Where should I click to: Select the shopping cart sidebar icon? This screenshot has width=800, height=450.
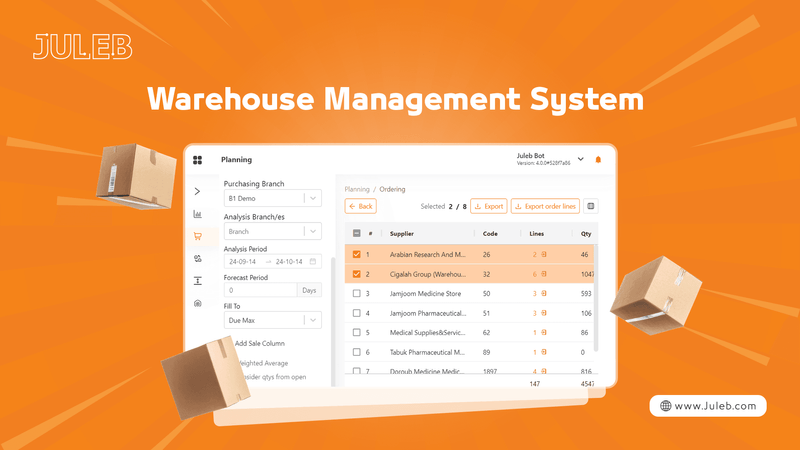pyautogui.click(x=197, y=236)
